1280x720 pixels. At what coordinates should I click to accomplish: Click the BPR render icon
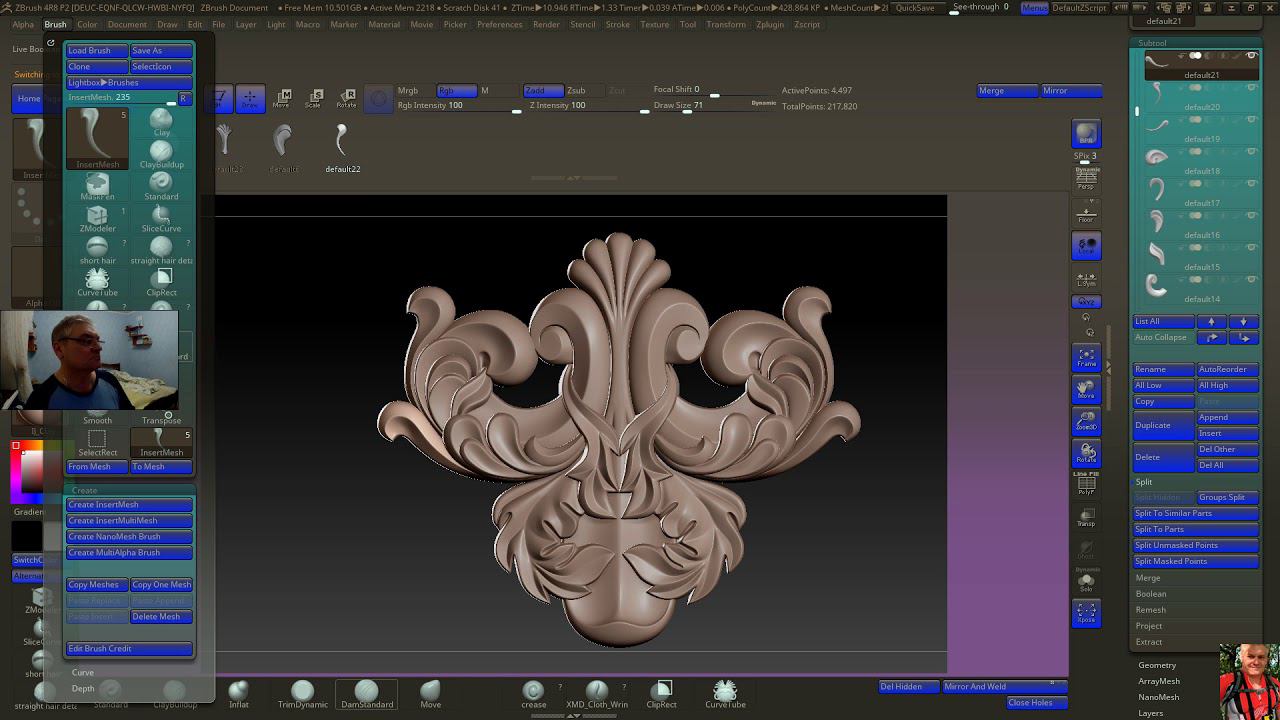coord(1086,134)
